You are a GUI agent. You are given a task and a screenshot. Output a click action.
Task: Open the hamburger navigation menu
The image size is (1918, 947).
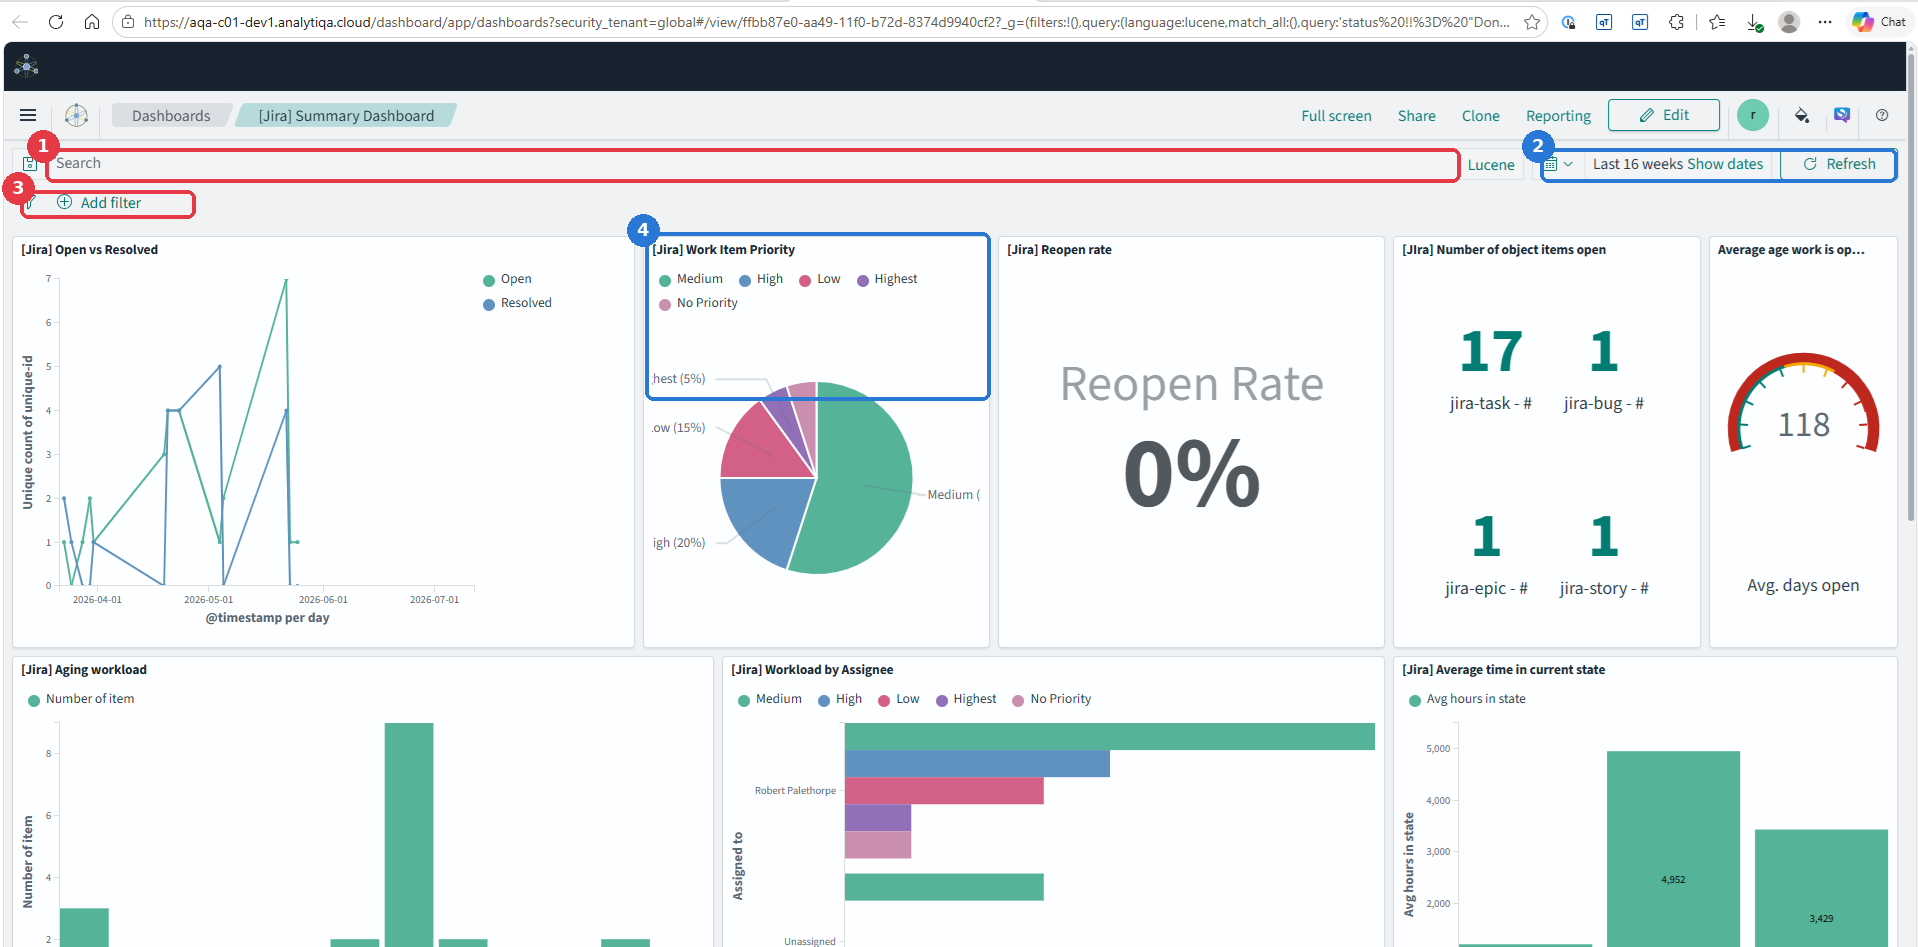pos(28,115)
